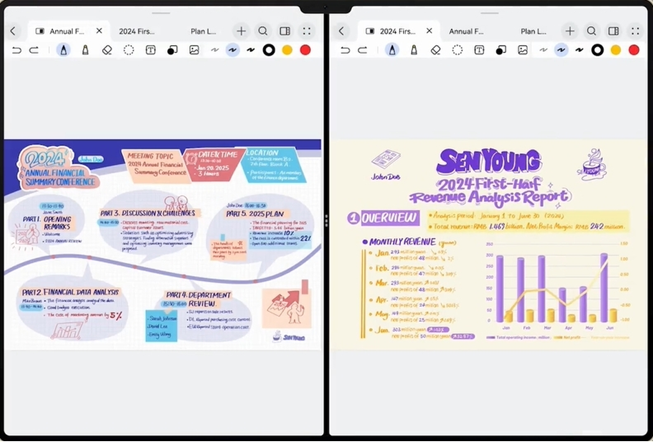The height and width of the screenshot is (442, 653).
Task: Go back using right pane's back arrow
Action: pyautogui.click(x=341, y=31)
